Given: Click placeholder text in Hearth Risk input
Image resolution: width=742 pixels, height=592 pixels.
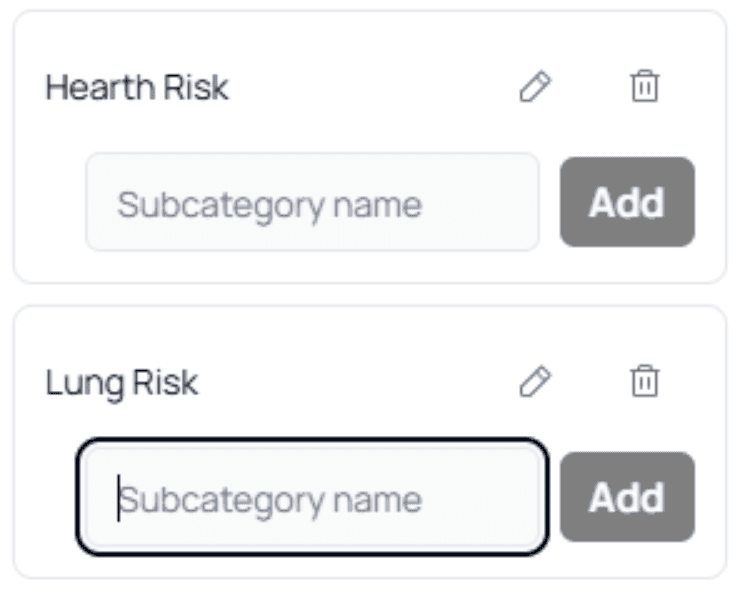Looking at the screenshot, I should pyautogui.click(x=269, y=205).
